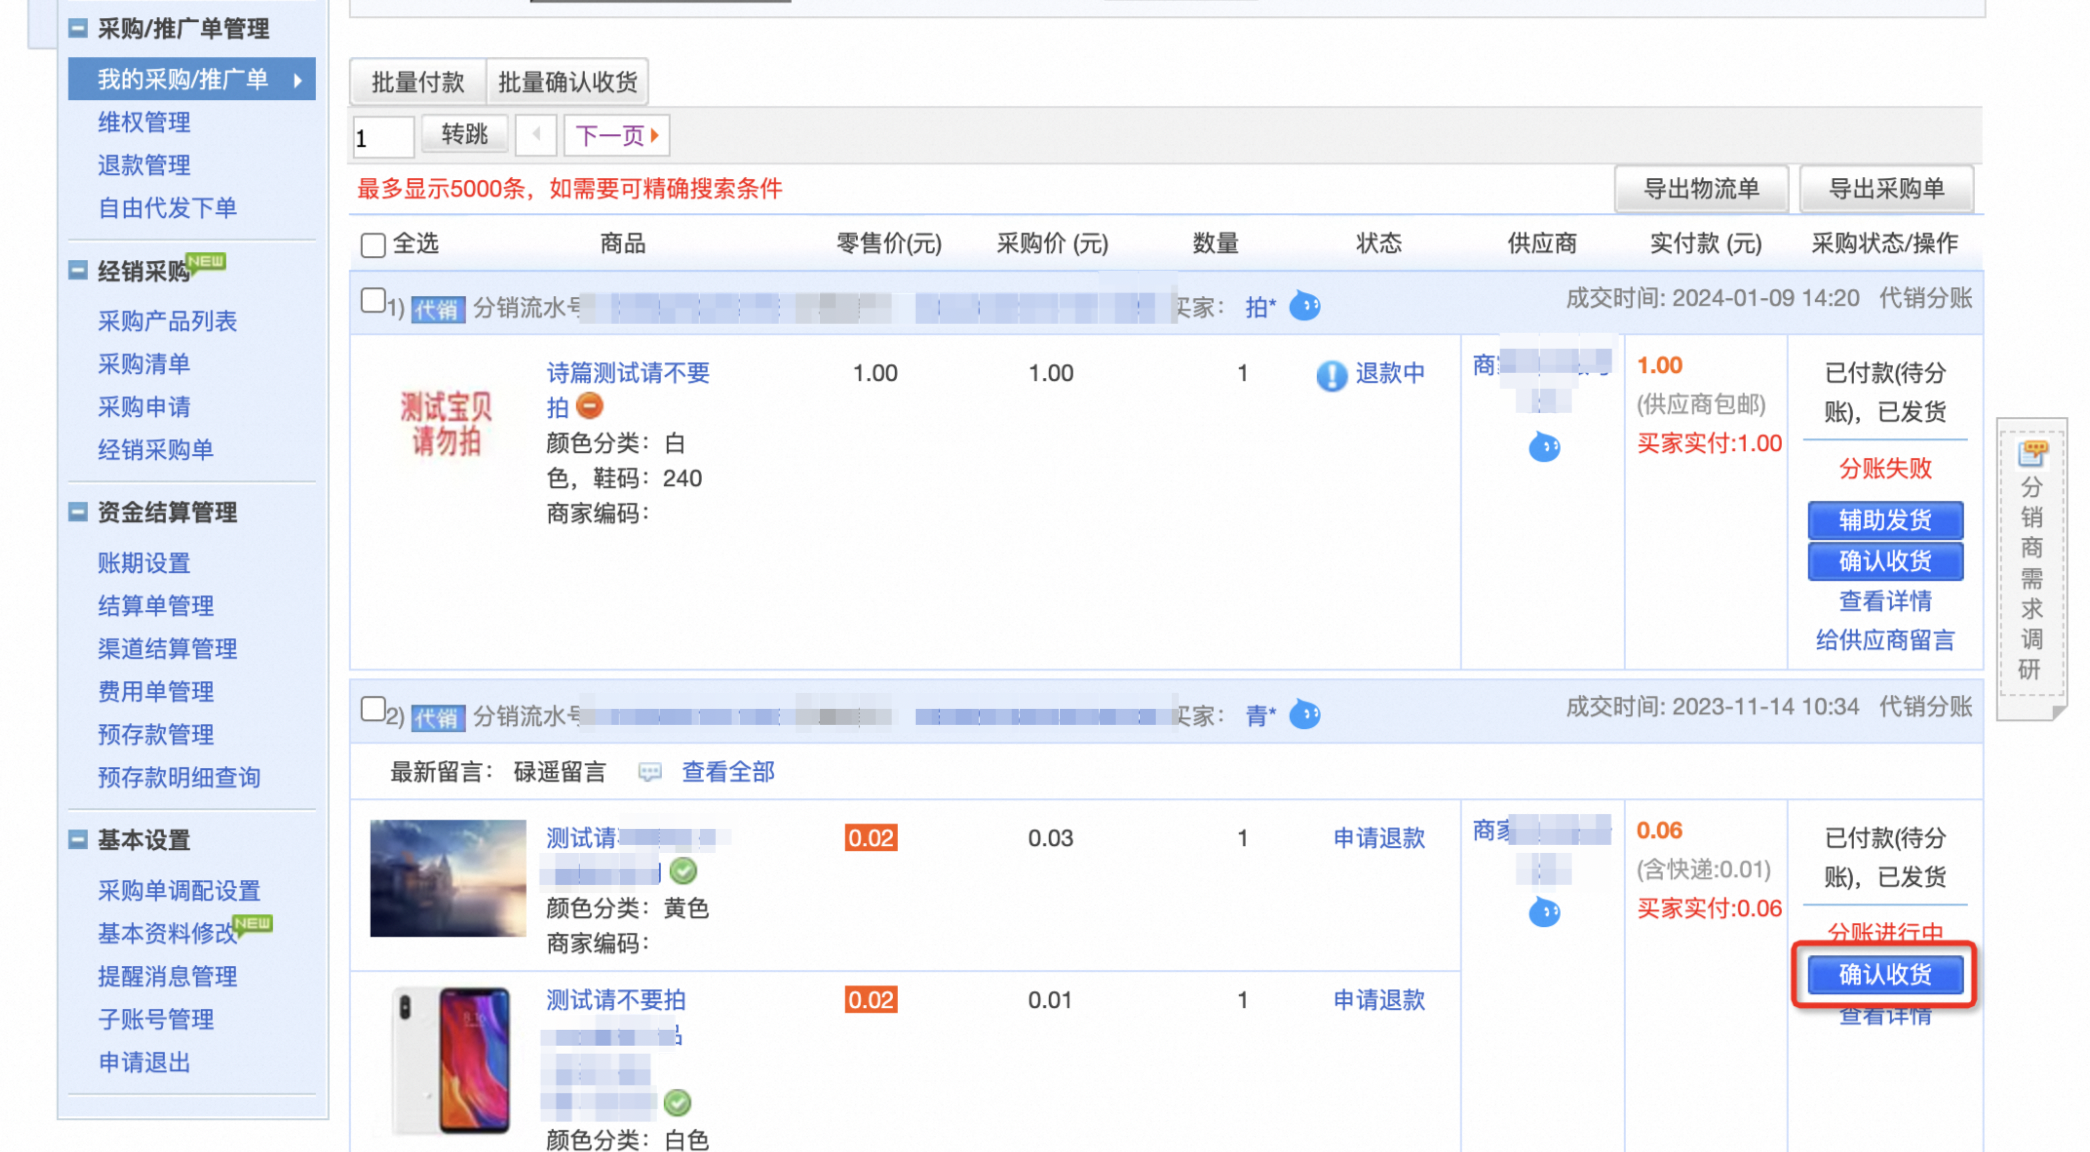Screen dimensions: 2090x1152
Task: Open product 测试请不要拍 with phone image
Action: pyautogui.click(x=616, y=1000)
